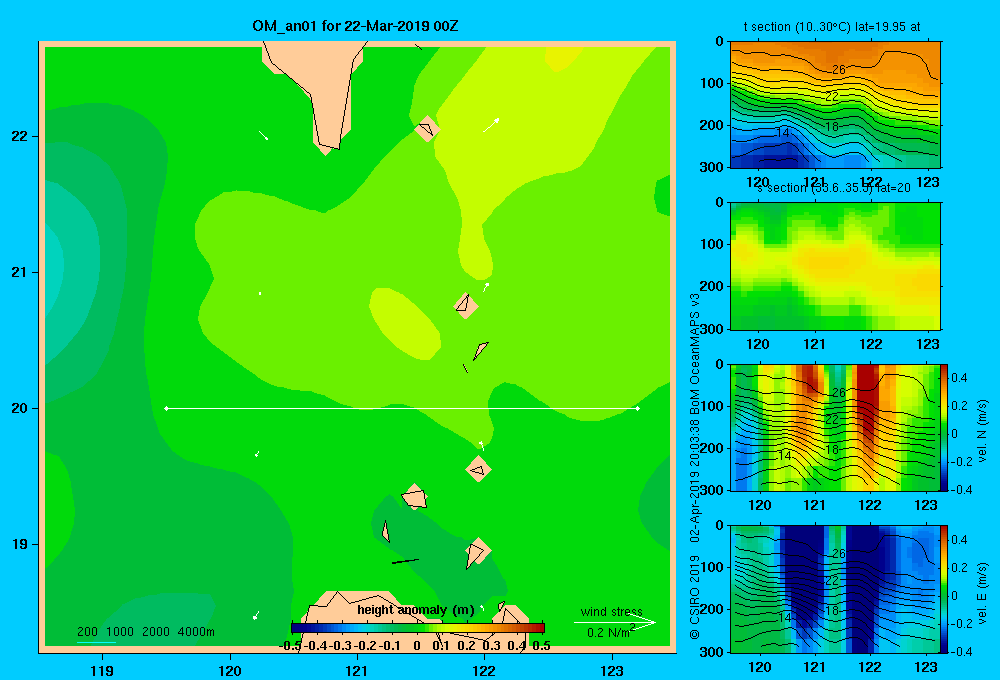Viewport: 1000px width, 680px height.
Task: Click longitude label 120 on main map axis
Action: coord(230,670)
